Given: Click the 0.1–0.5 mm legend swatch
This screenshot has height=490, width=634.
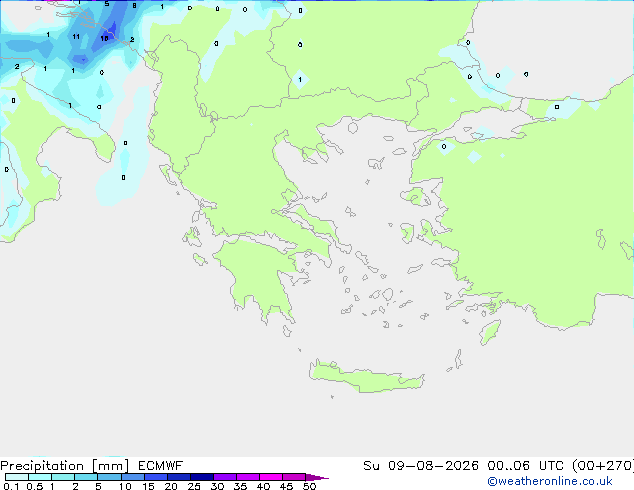Looking at the screenshot, I should coord(17,477).
